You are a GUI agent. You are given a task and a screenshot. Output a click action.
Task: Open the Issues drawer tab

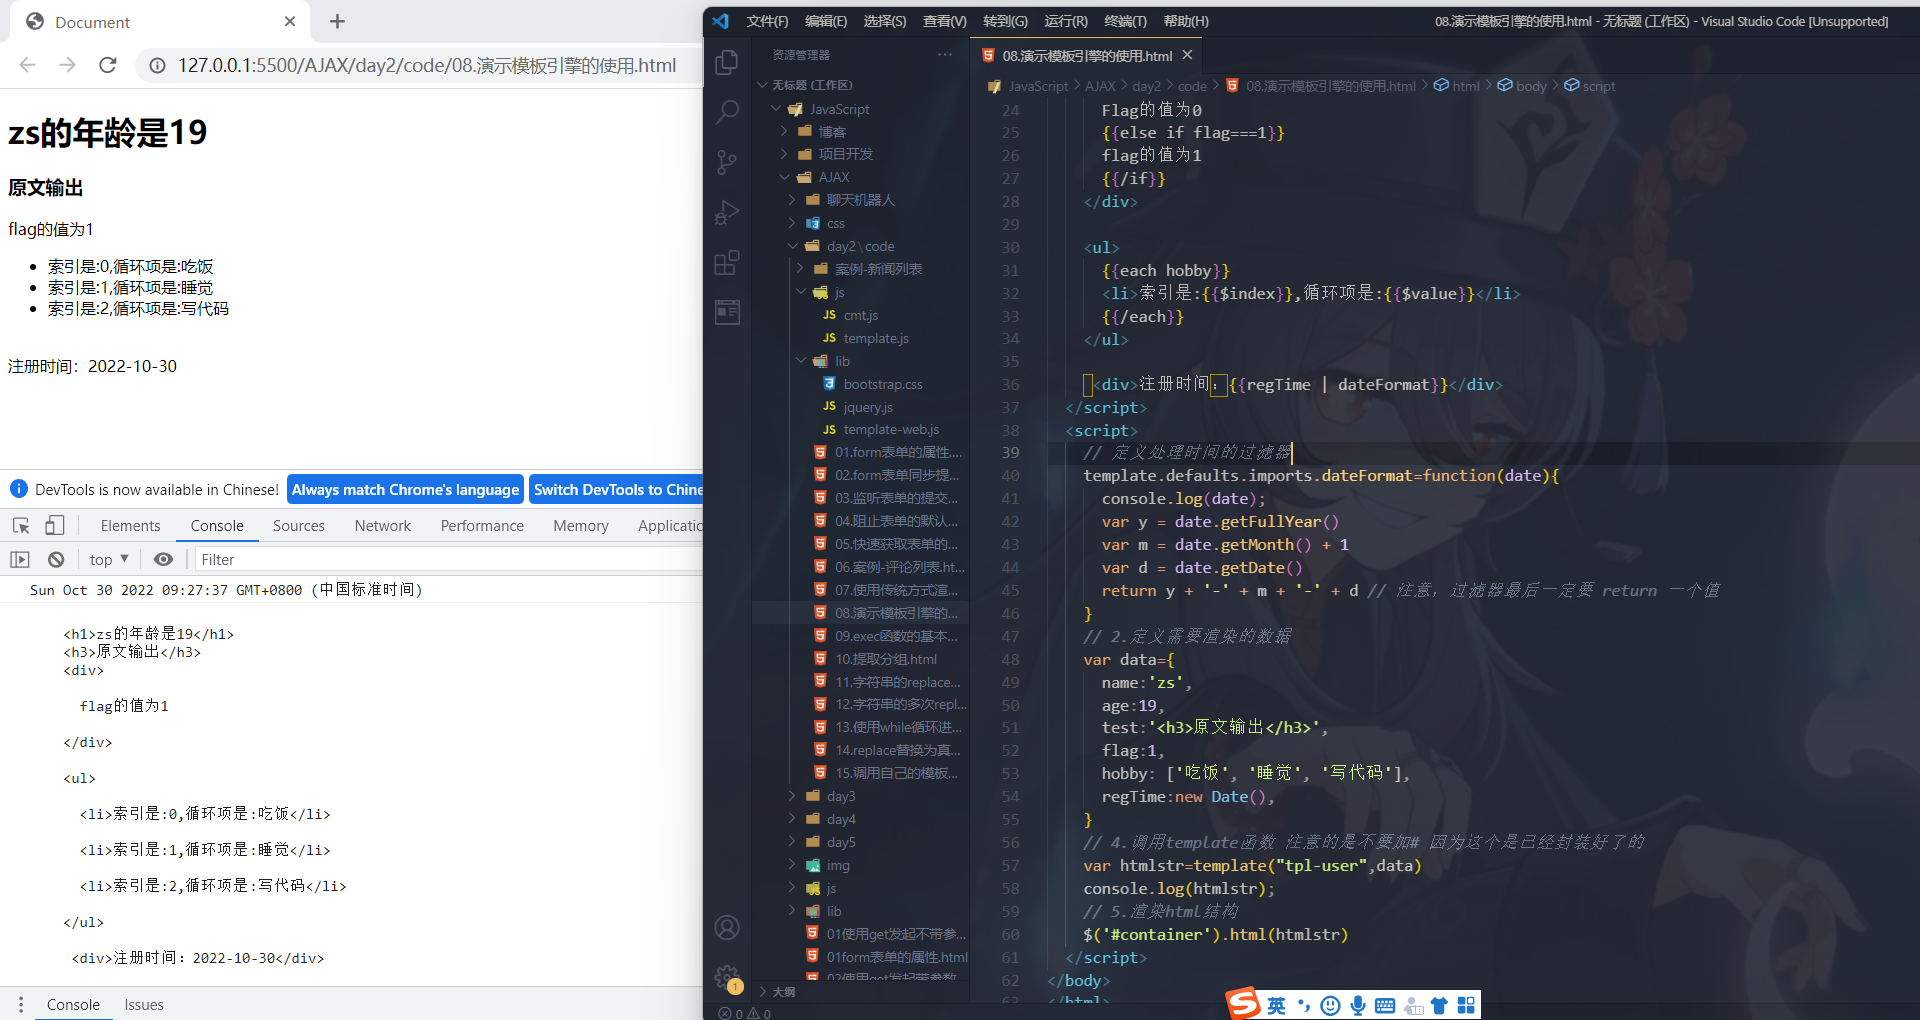(x=144, y=1004)
